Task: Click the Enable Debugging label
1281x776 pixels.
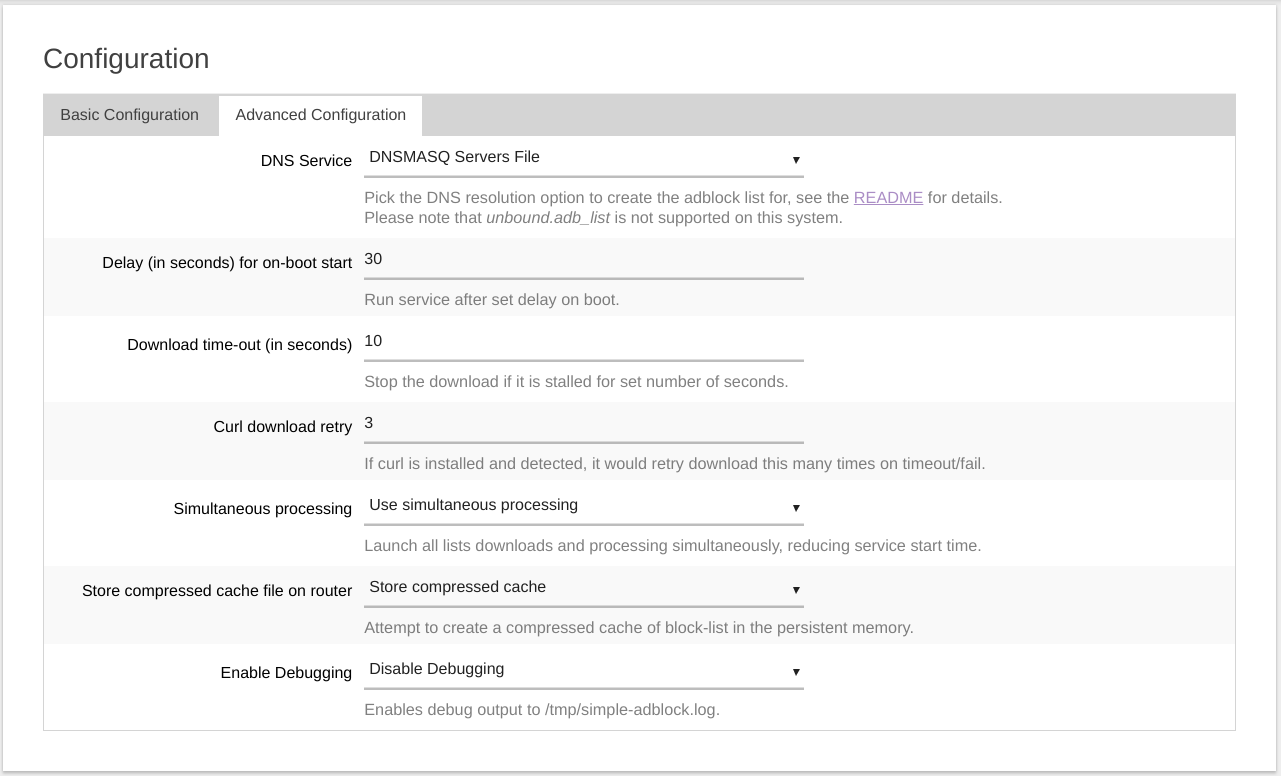Action: (x=286, y=673)
